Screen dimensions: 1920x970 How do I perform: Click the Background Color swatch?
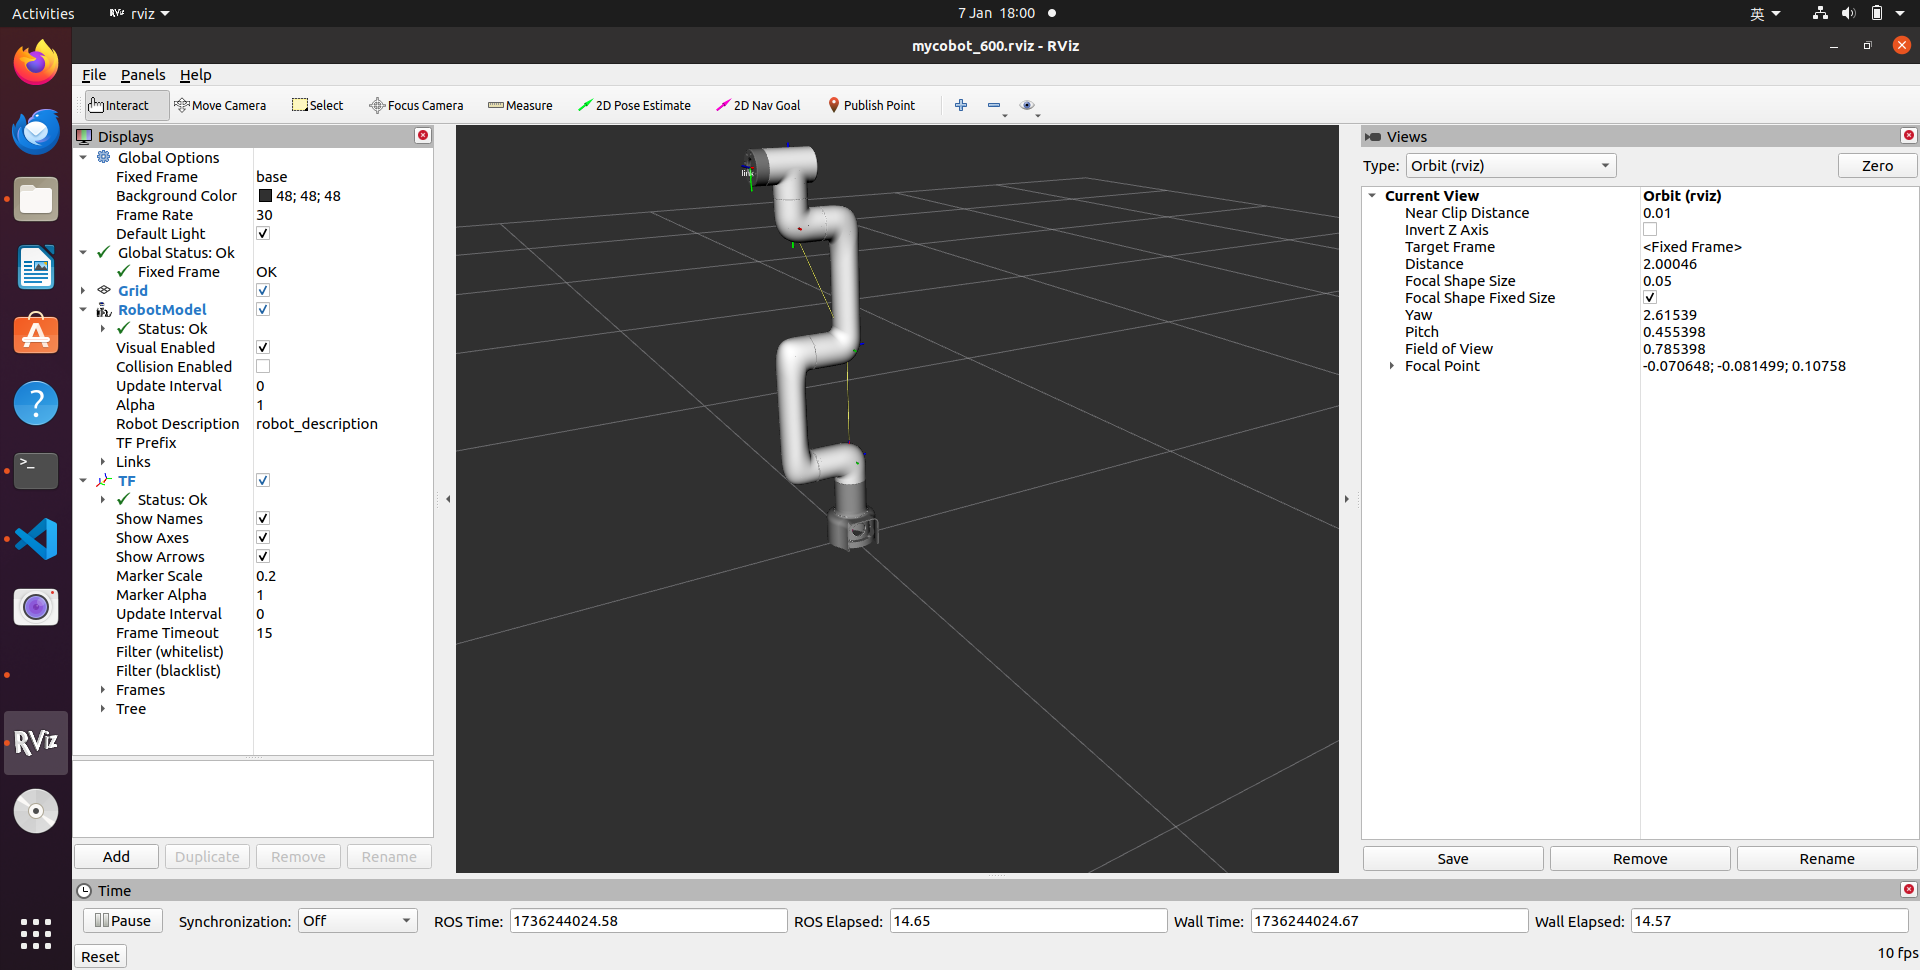(265, 196)
